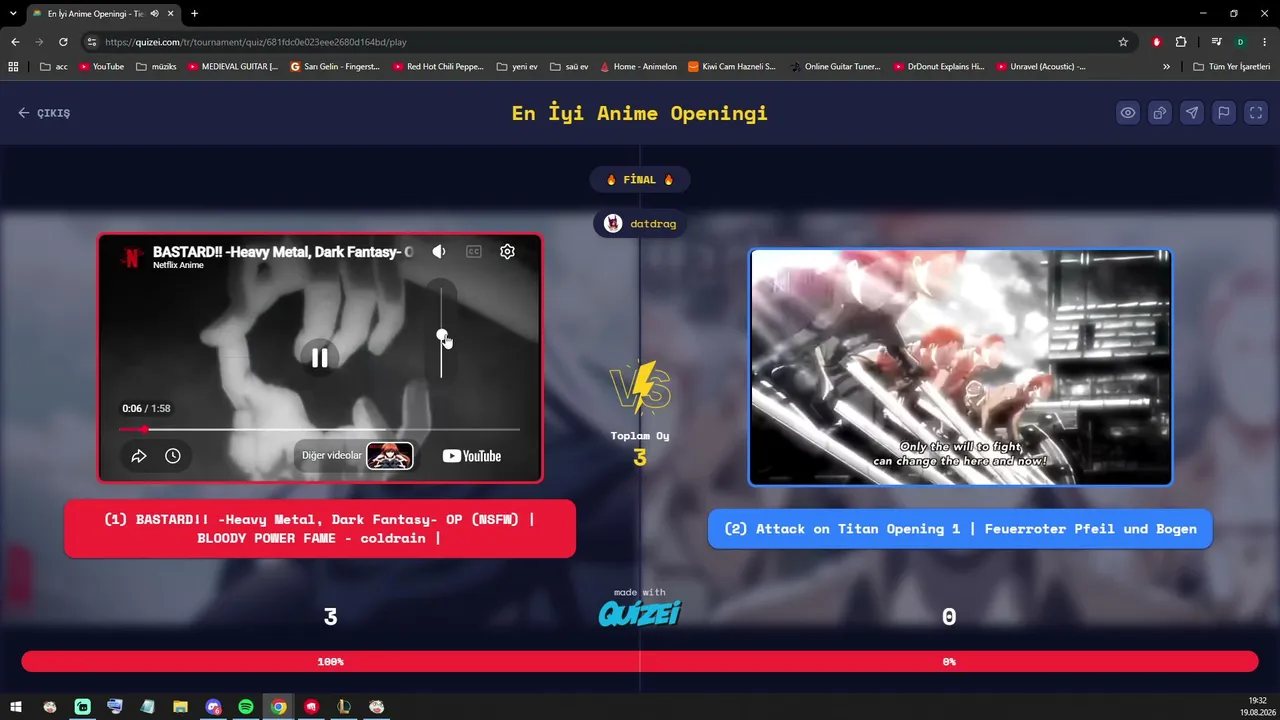Open Discord from the taskbar

(x=213, y=707)
